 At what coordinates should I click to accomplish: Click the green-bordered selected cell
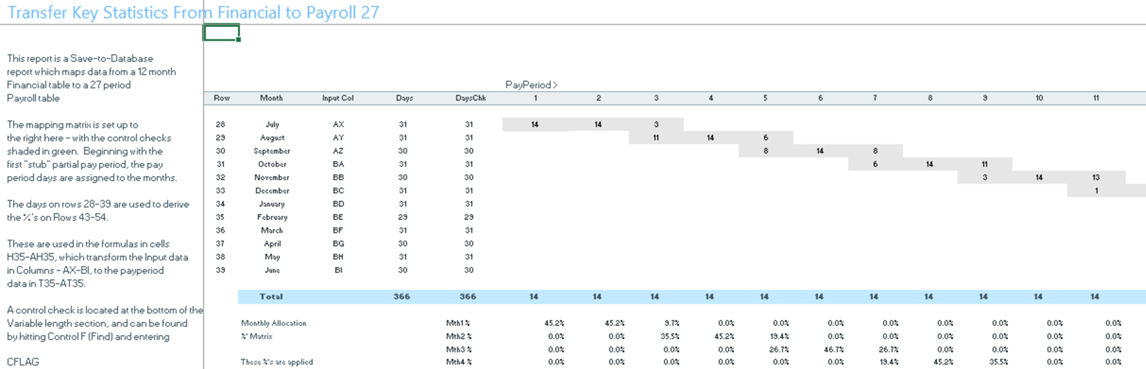click(221, 32)
